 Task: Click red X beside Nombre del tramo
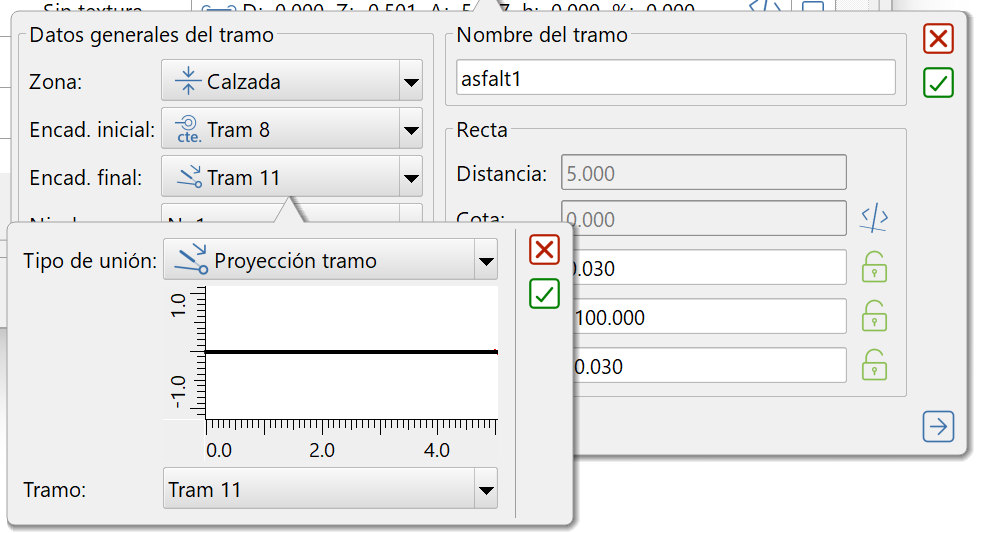[x=938, y=40]
